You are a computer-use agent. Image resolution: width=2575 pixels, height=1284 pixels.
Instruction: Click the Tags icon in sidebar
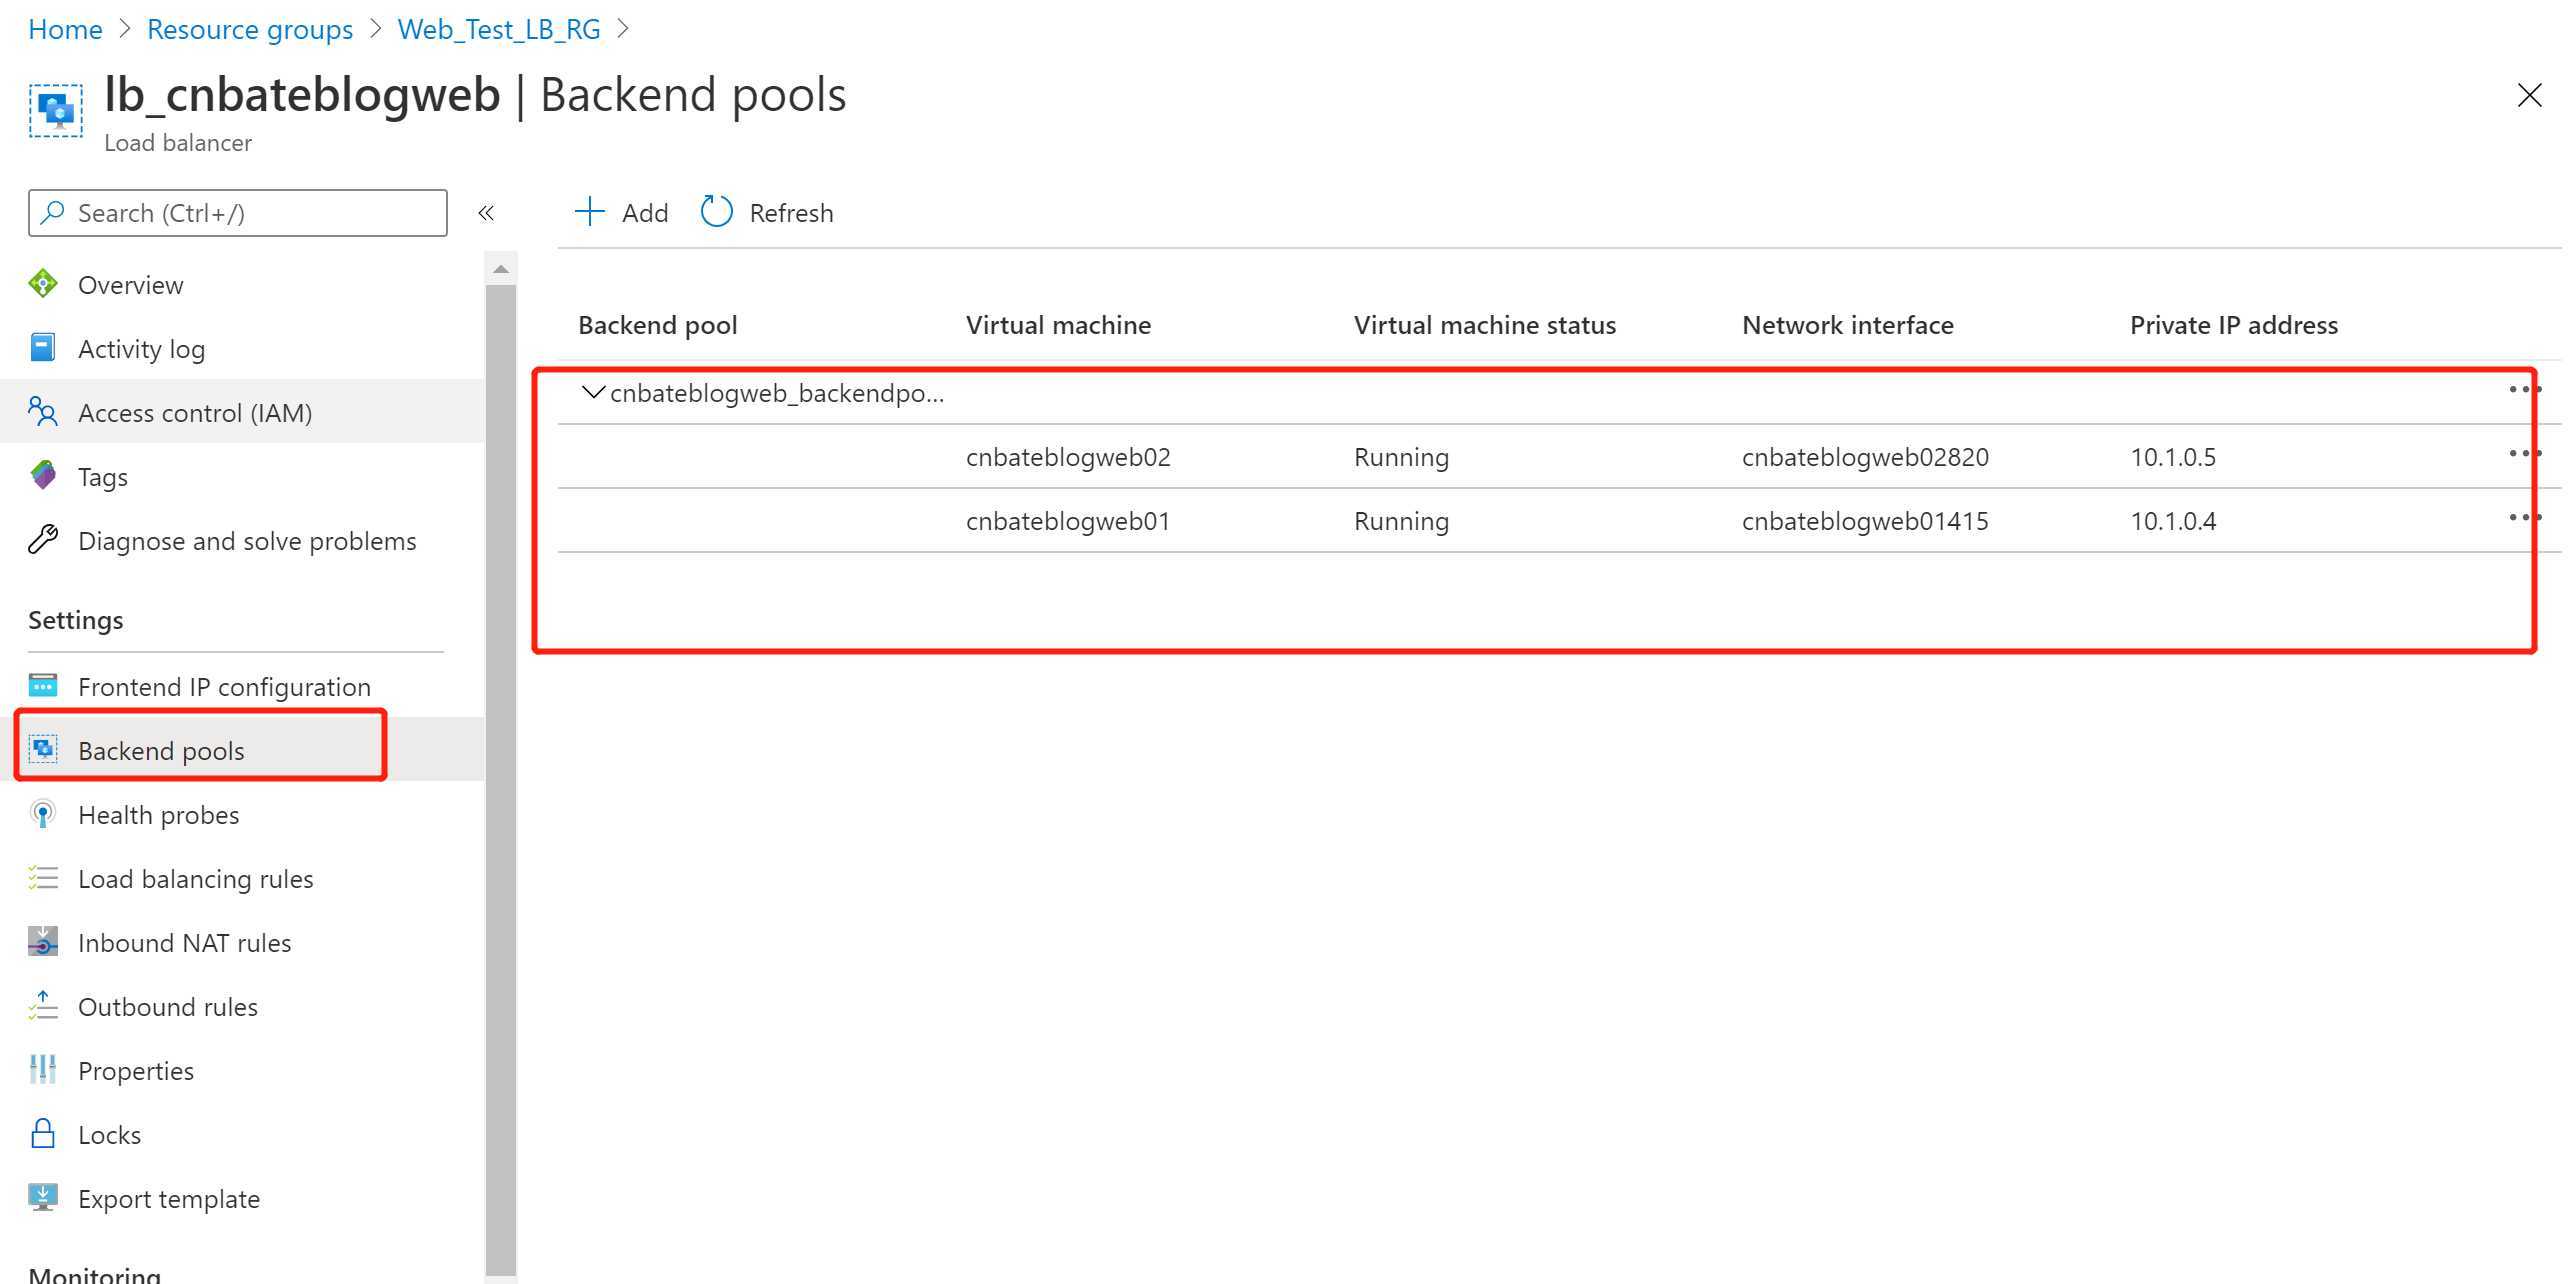pyautogui.click(x=43, y=476)
